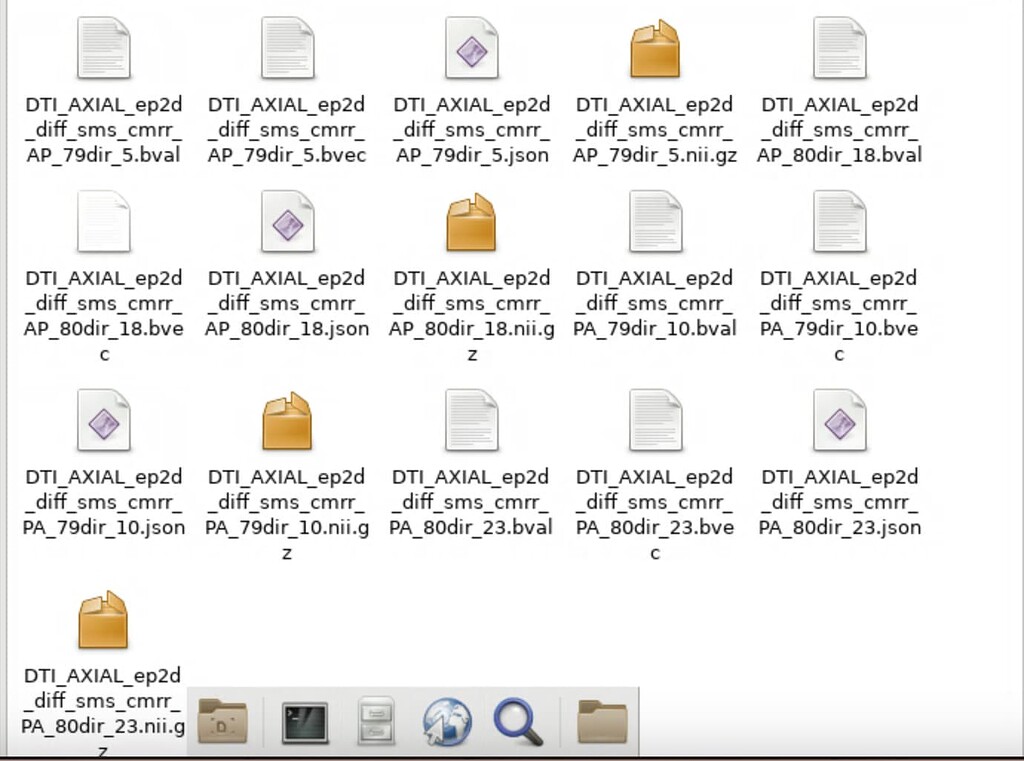This screenshot has height=761, width=1024.
Task: Open the PA_80dir_23.bval file
Action: tap(472, 420)
